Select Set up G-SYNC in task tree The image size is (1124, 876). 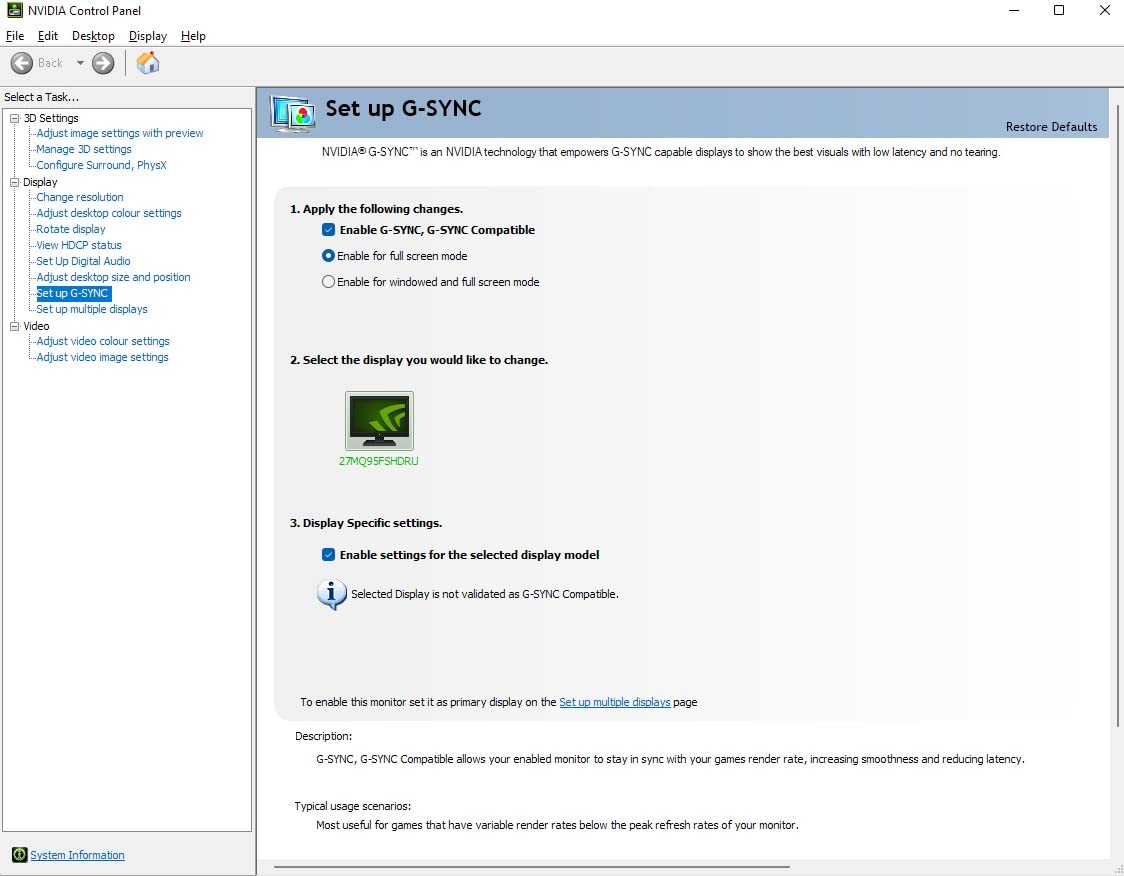[x=74, y=293]
